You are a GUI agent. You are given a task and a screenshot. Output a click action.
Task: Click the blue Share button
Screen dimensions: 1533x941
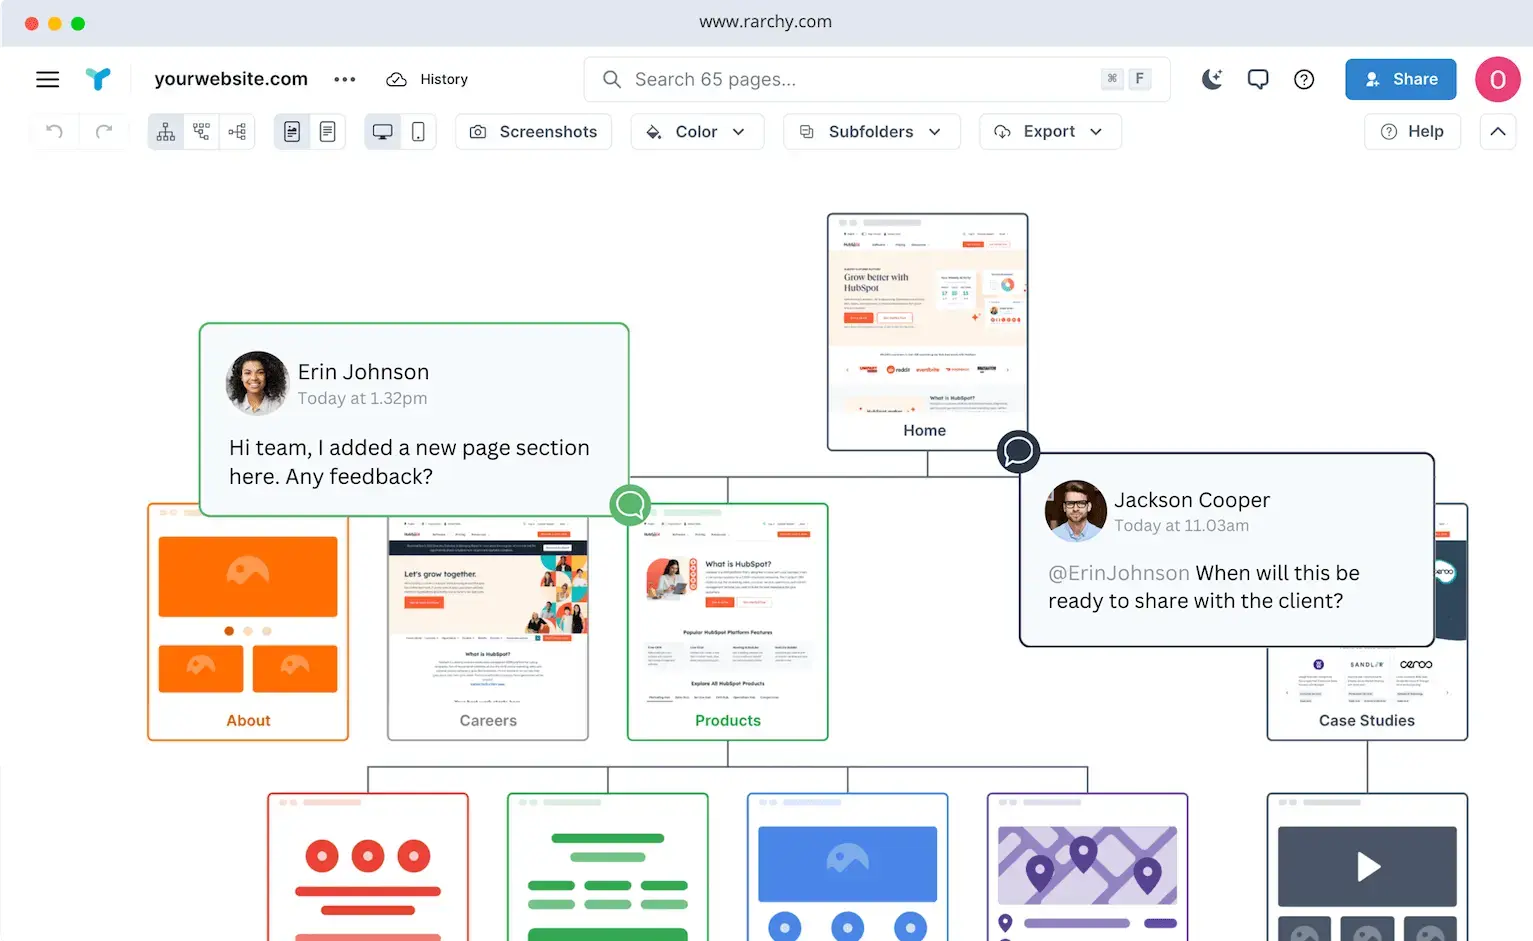coord(1400,79)
